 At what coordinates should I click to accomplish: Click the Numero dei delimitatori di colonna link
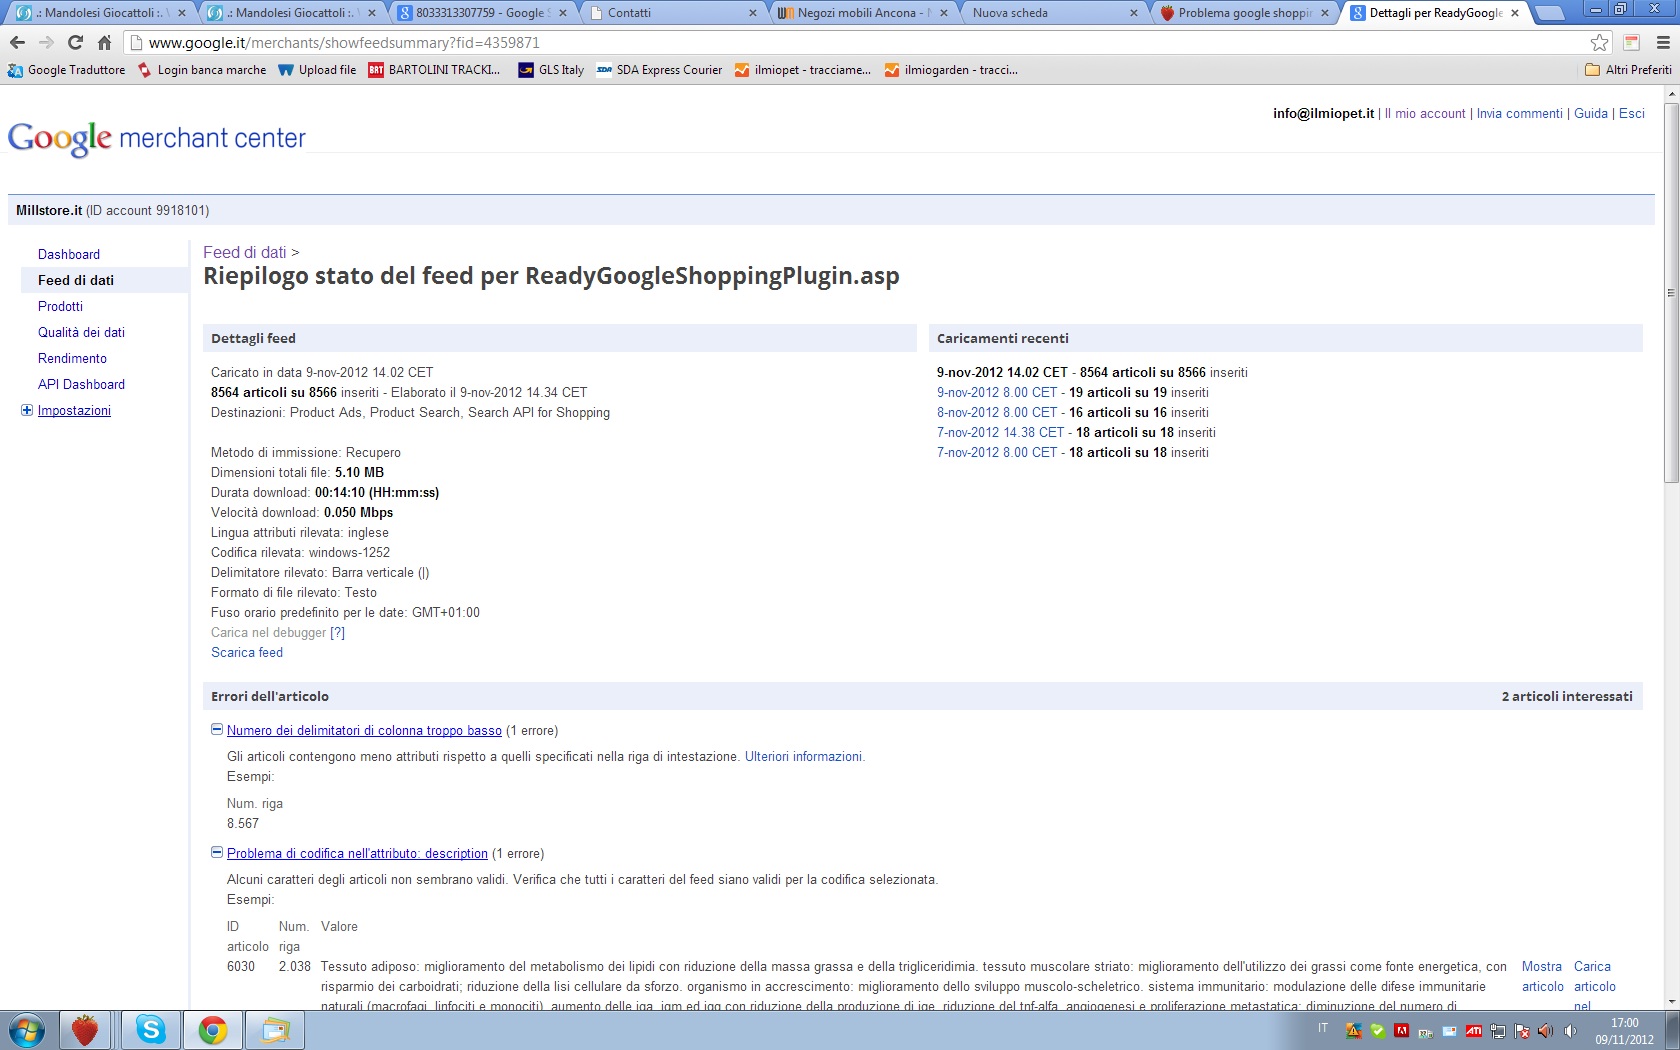[364, 730]
